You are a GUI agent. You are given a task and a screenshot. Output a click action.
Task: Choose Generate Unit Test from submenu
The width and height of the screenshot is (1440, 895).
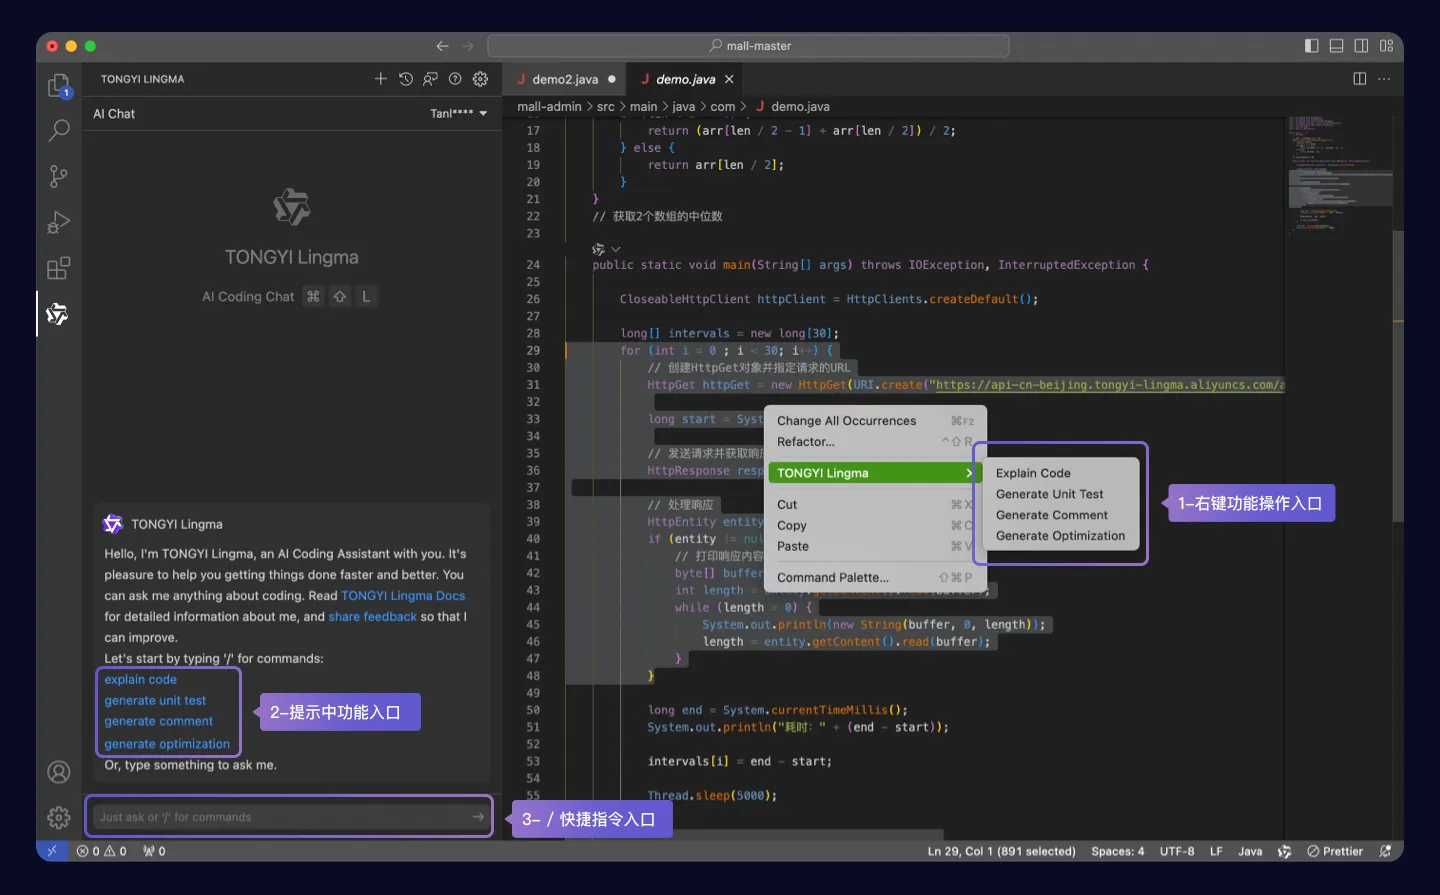[x=1049, y=494]
